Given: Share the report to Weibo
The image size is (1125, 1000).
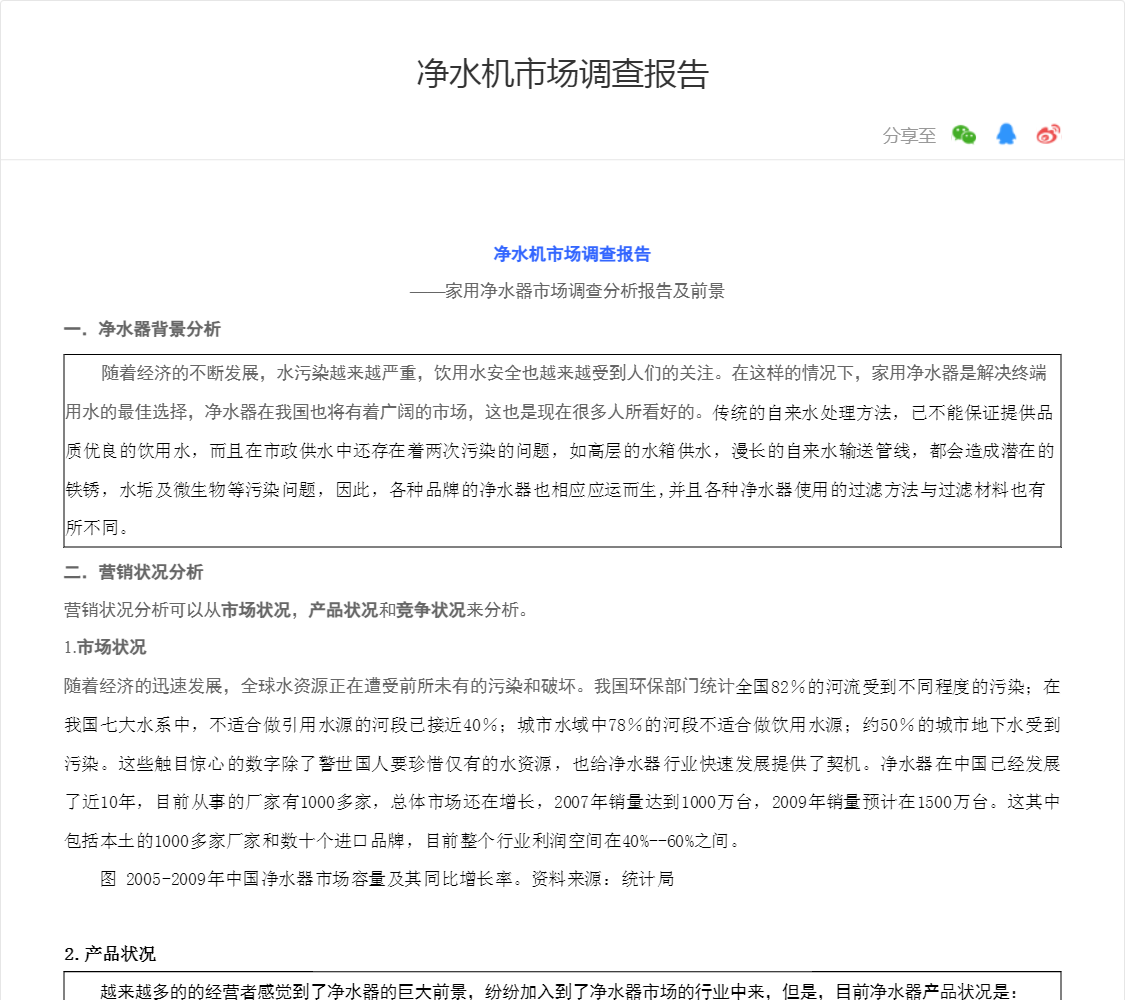Looking at the screenshot, I should 1048,134.
